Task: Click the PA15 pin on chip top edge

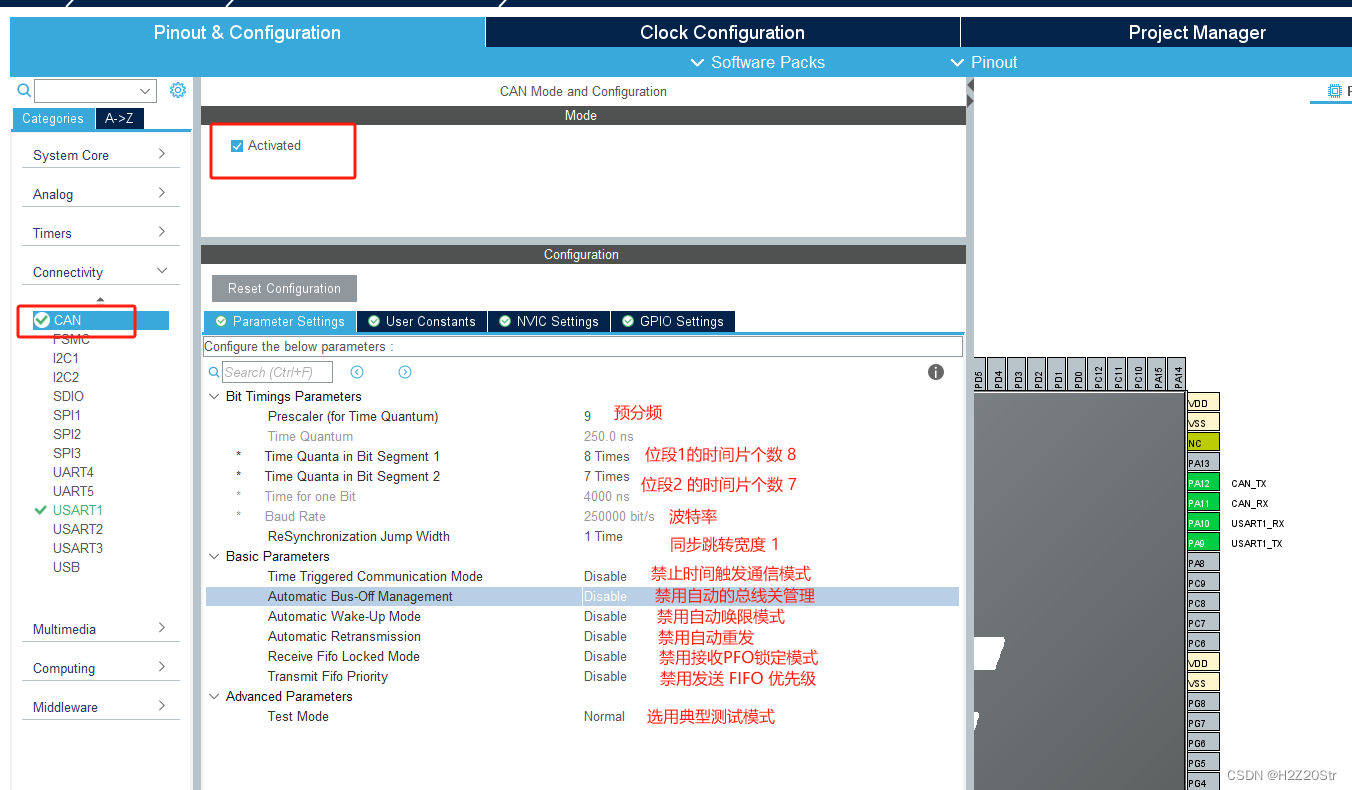Action: point(1158,375)
